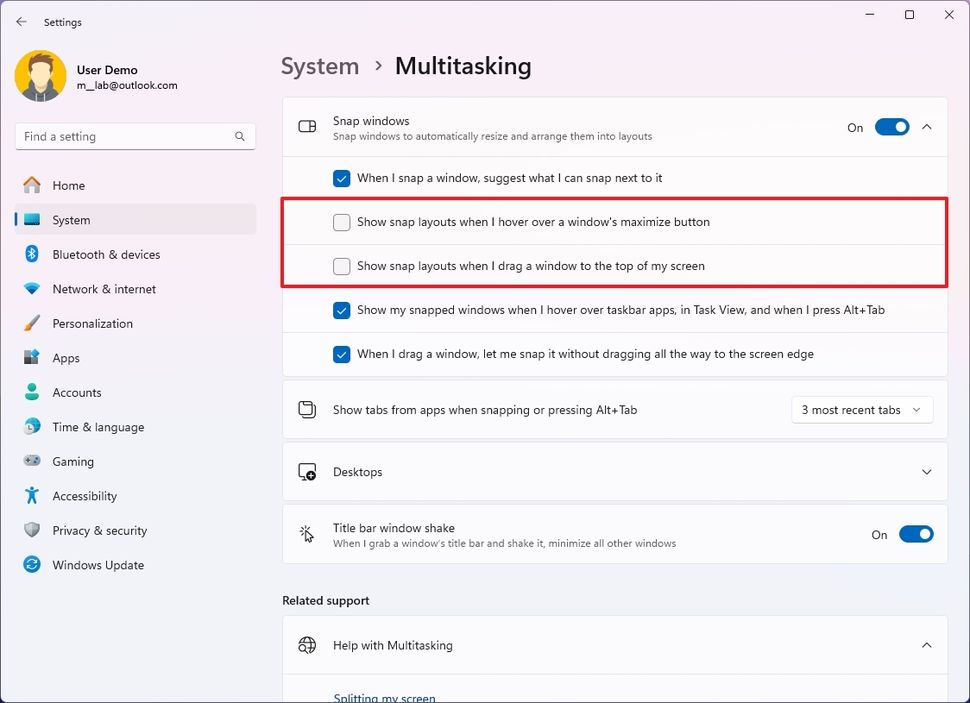This screenshot has width=970, height=703.
Task: Collapse the Snap windows settings group
Action: click(x=926, y=127)
